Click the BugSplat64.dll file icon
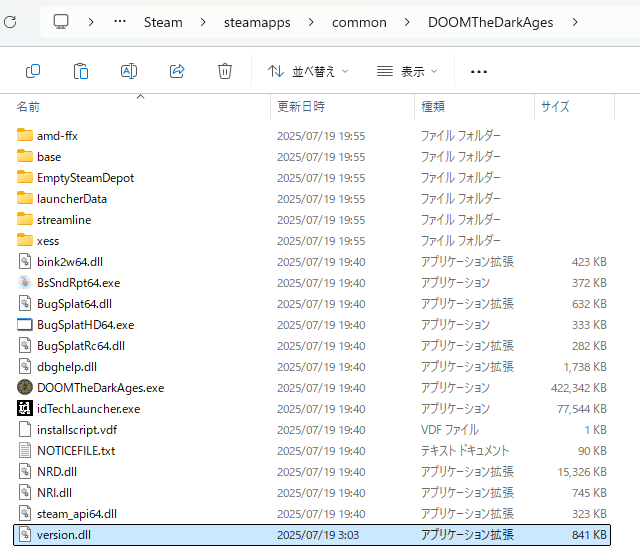Image resolution: width=640 pixels, height=553 pixels. click(x=25, y=303)
